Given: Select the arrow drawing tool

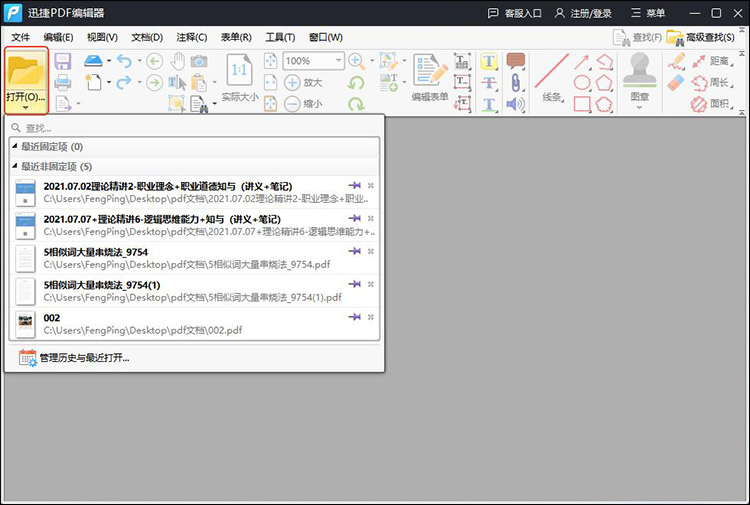Looking at the screenshot, I should click(582, 62).
